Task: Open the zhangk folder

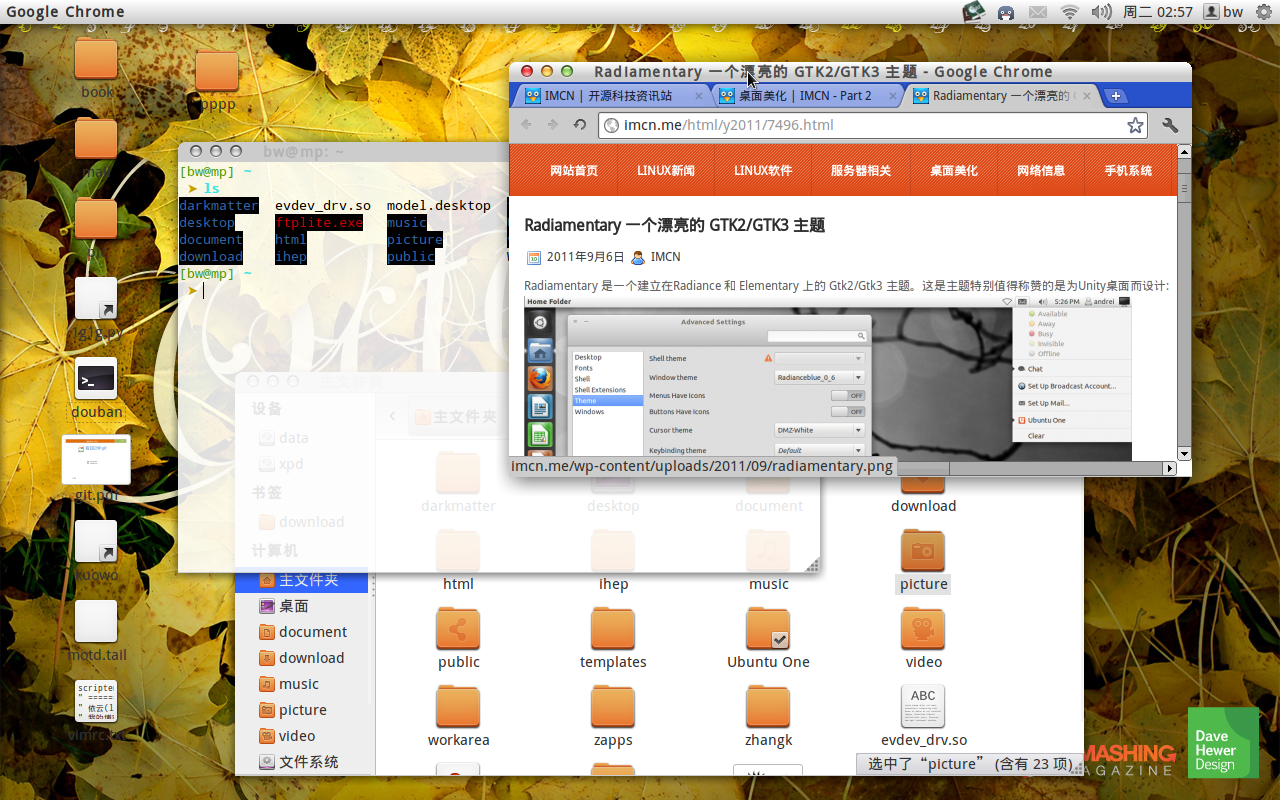Action: click(768, 718)
